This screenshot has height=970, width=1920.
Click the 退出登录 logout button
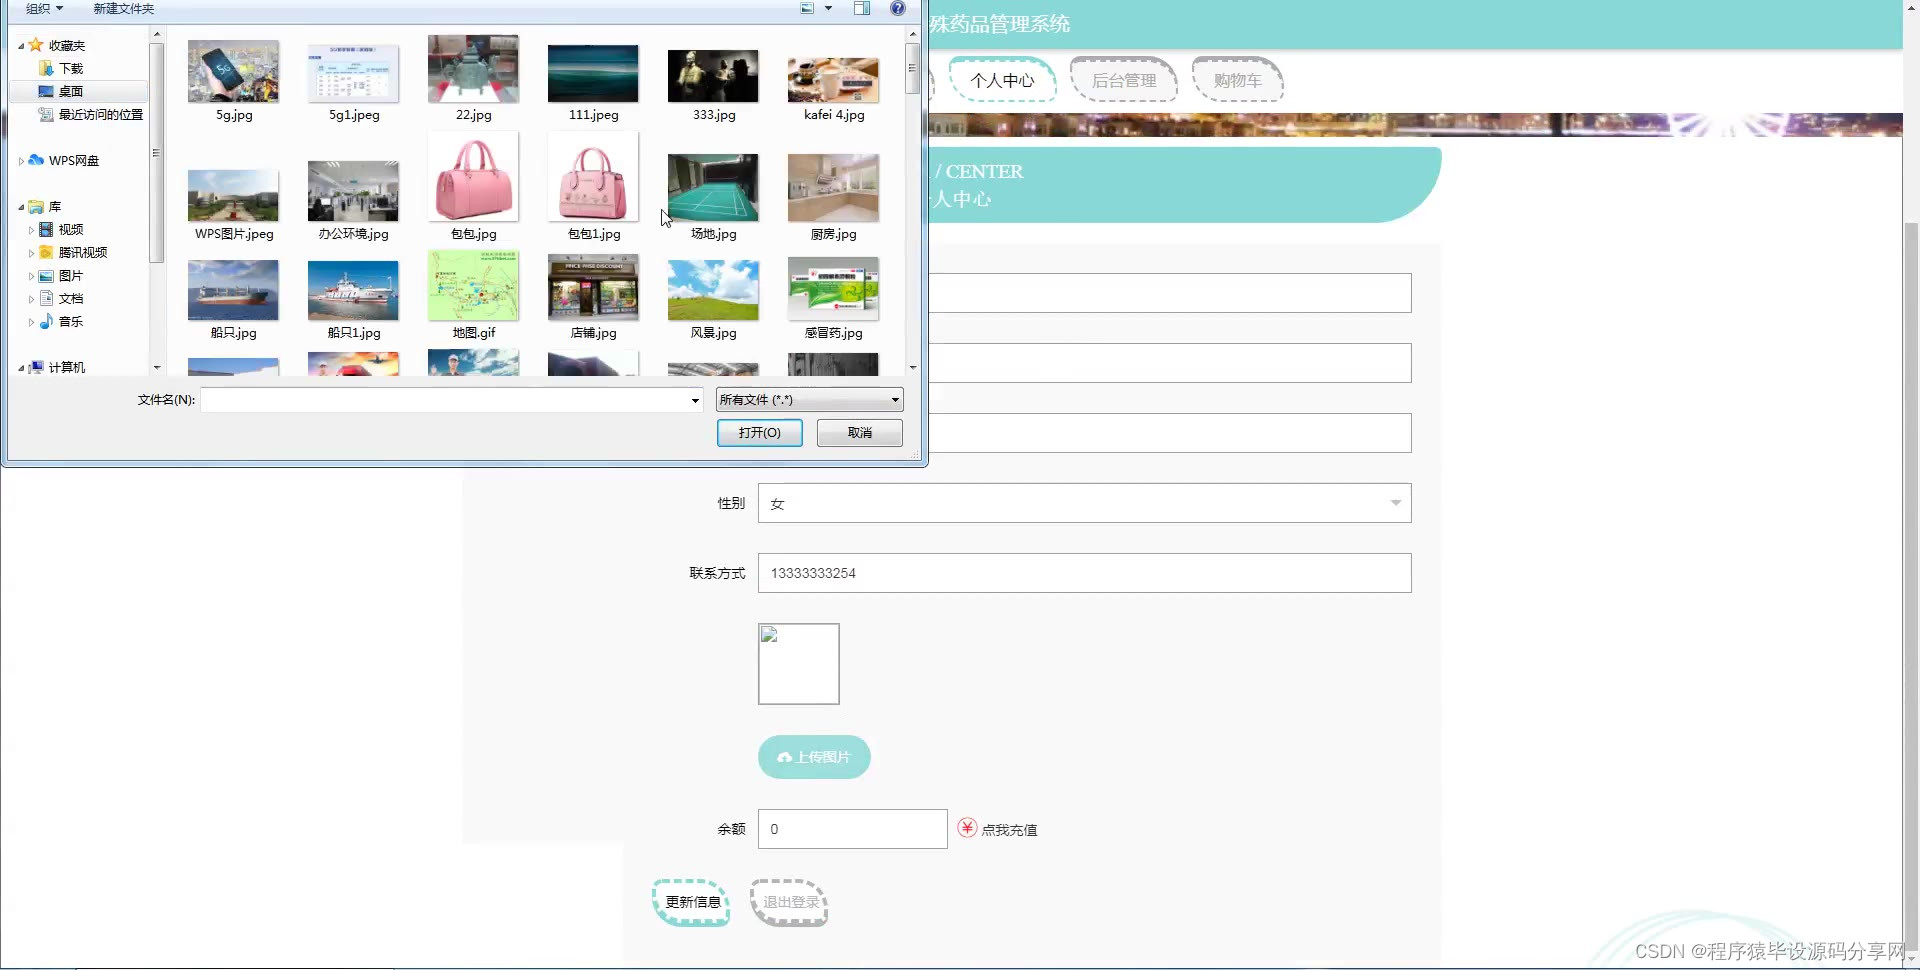coord(790,902)
